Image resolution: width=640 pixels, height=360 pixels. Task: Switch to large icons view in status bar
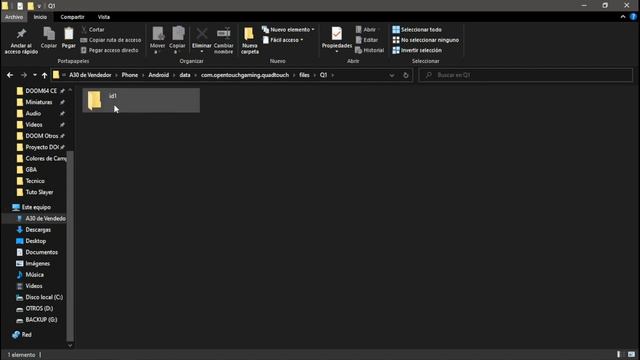coord(631,354)
